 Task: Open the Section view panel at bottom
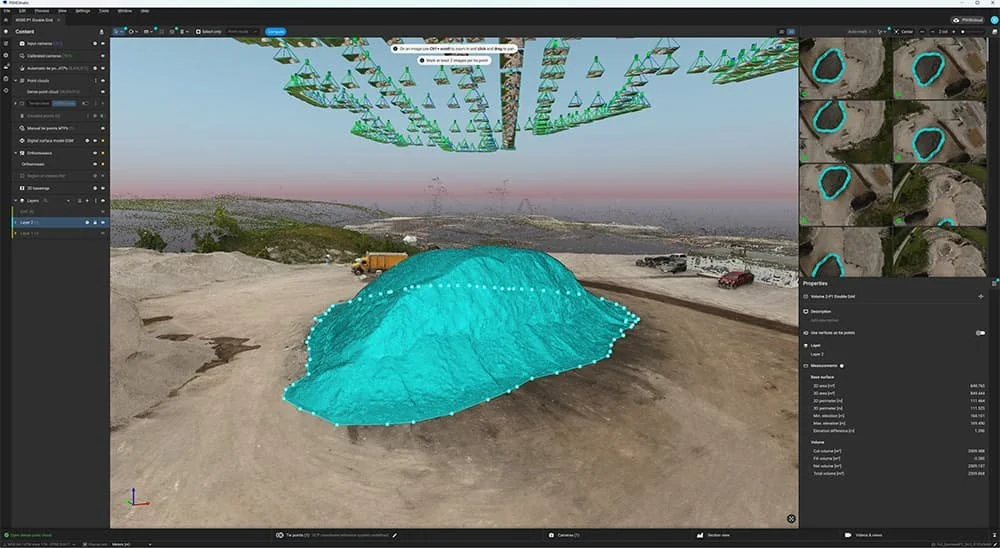713,535
